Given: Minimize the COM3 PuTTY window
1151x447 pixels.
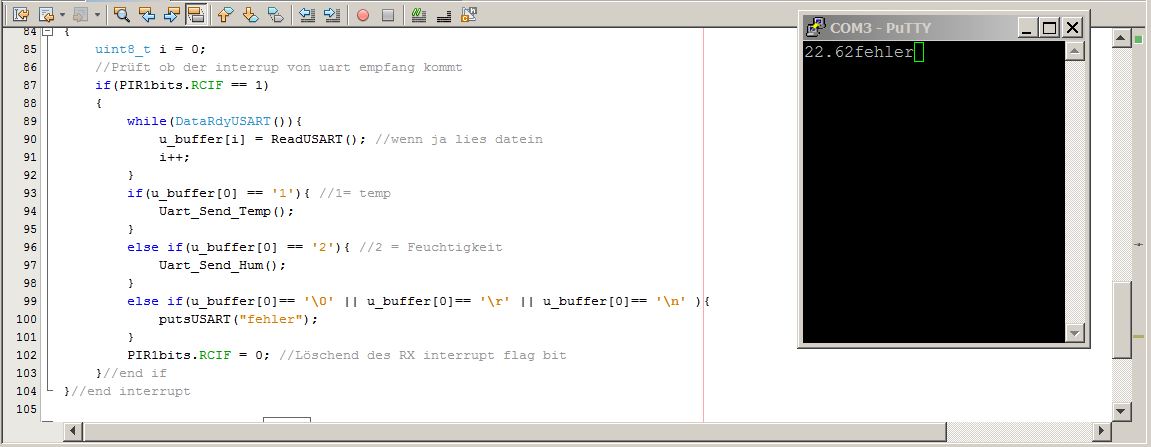Looking at the screenshot, I should [x=1026, y=28].
